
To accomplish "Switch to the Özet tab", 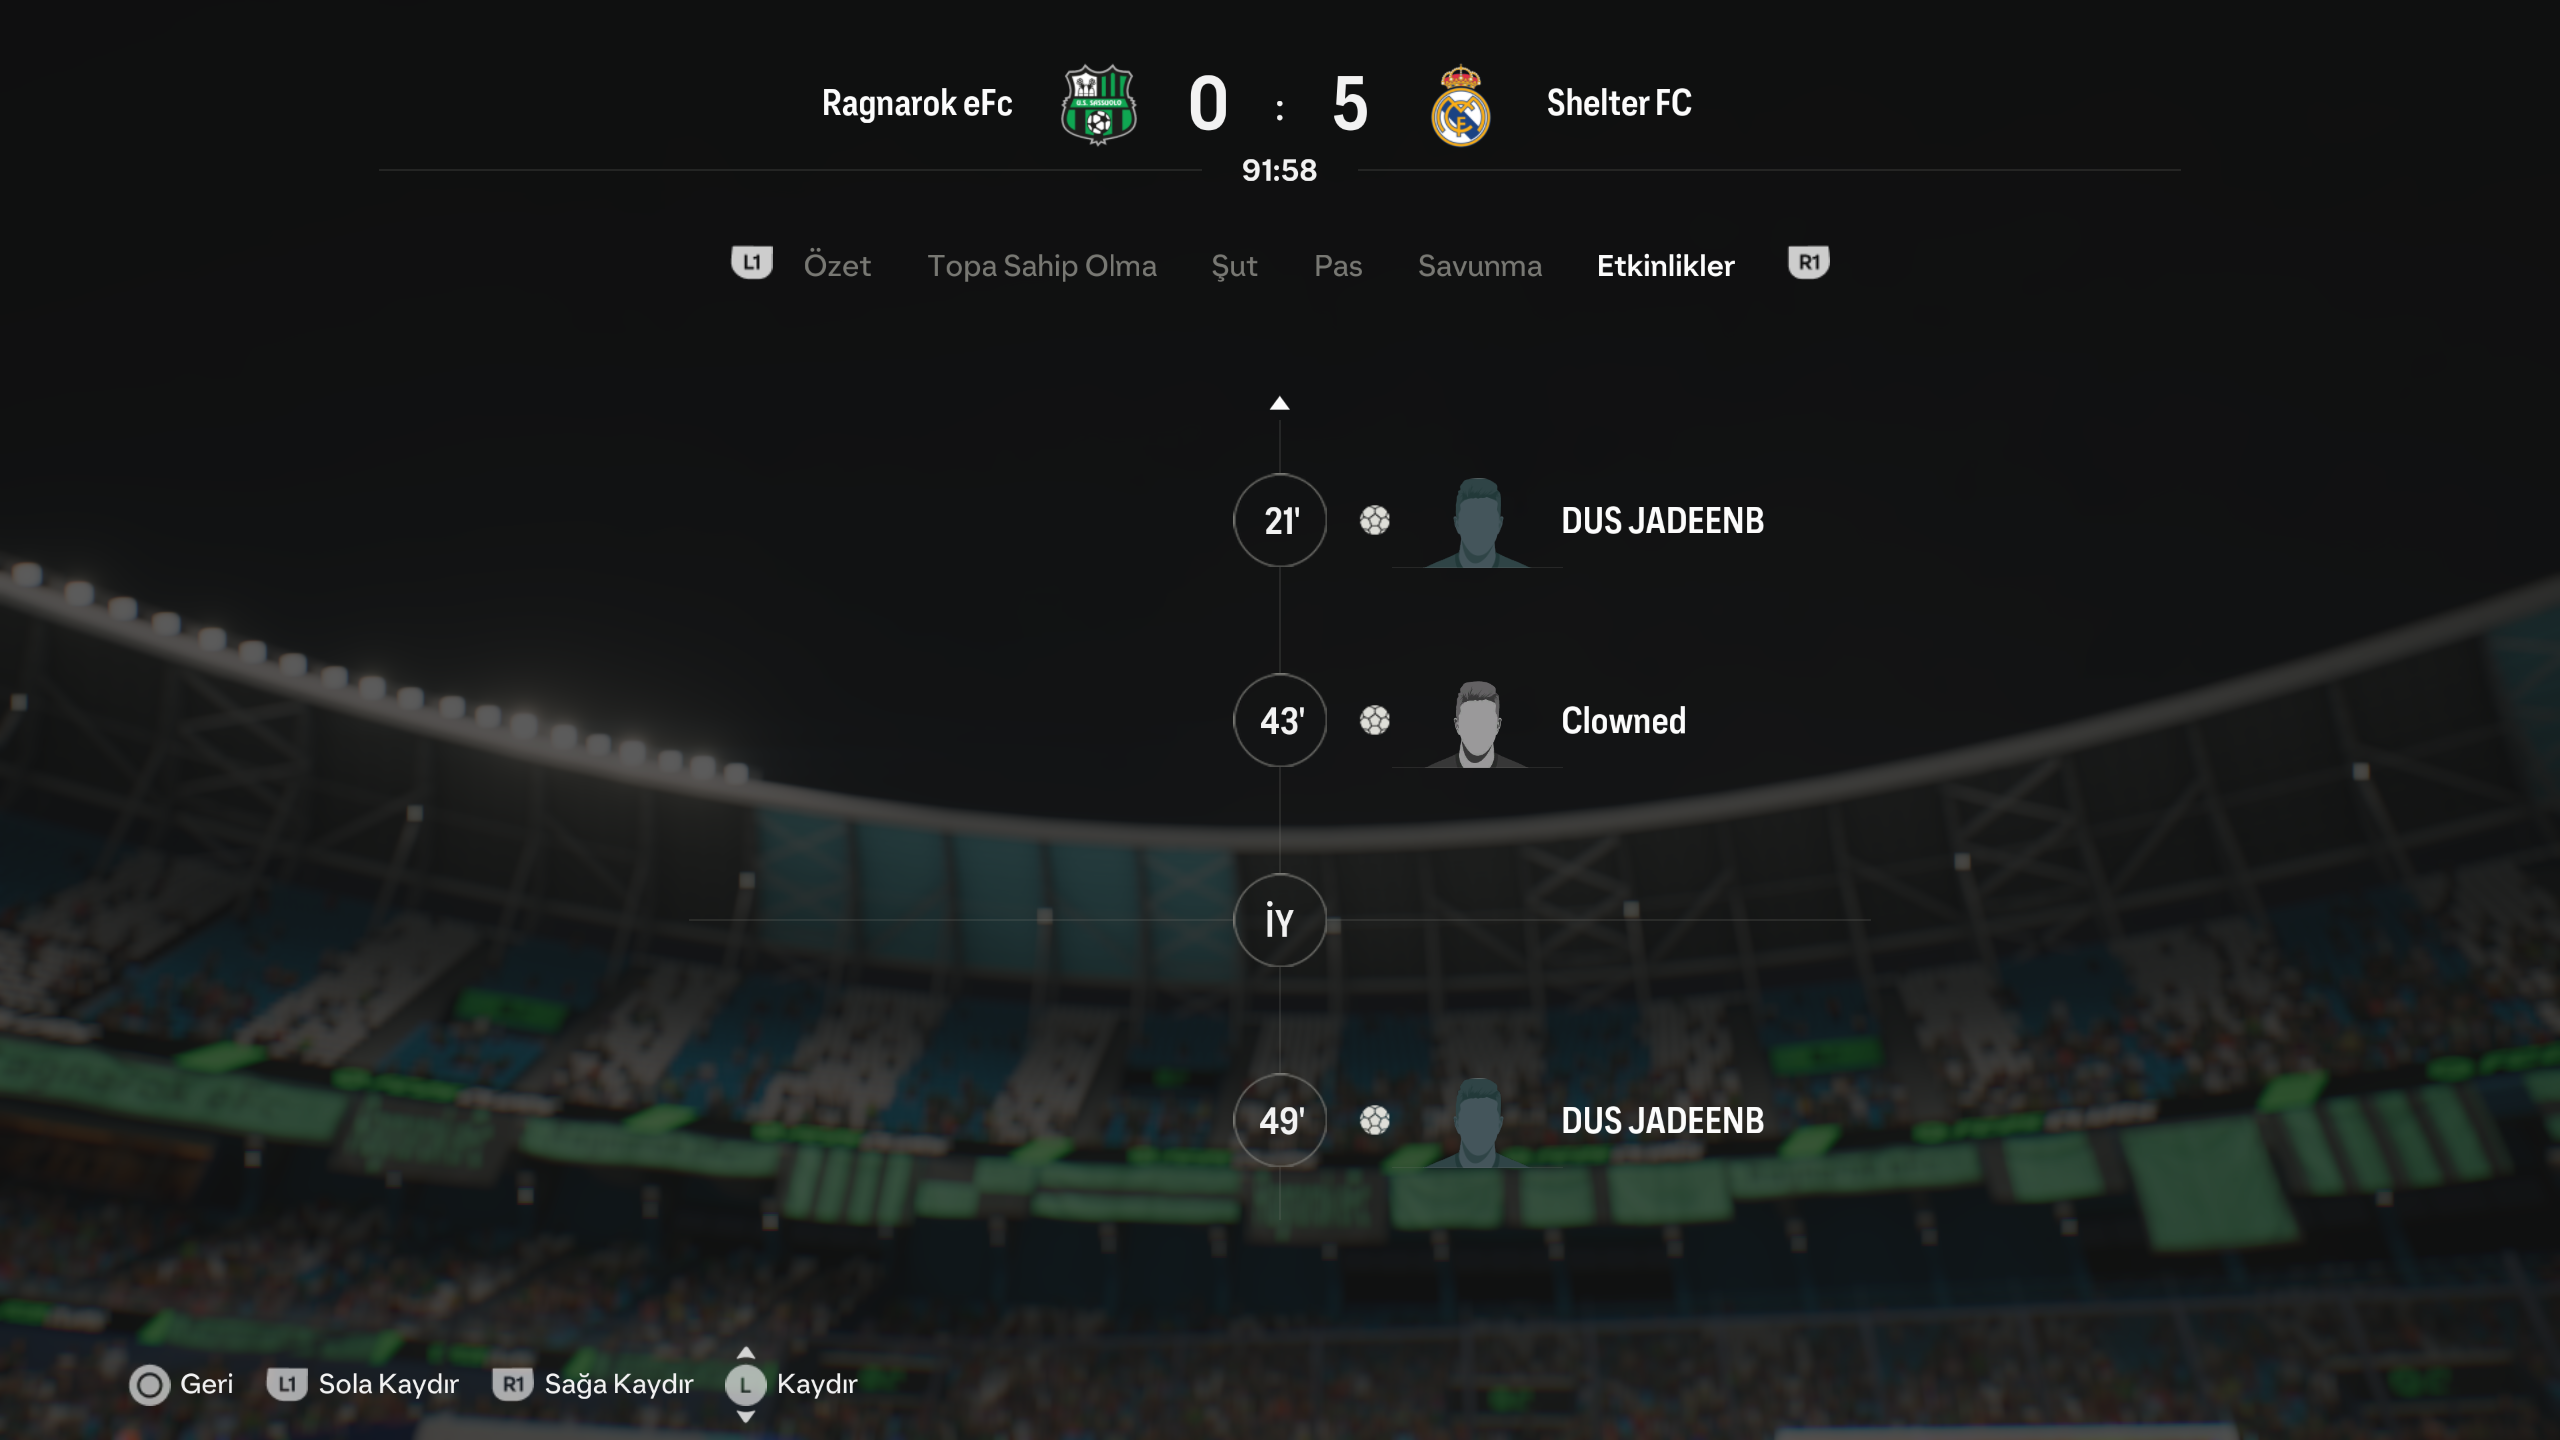I will 837,265.
